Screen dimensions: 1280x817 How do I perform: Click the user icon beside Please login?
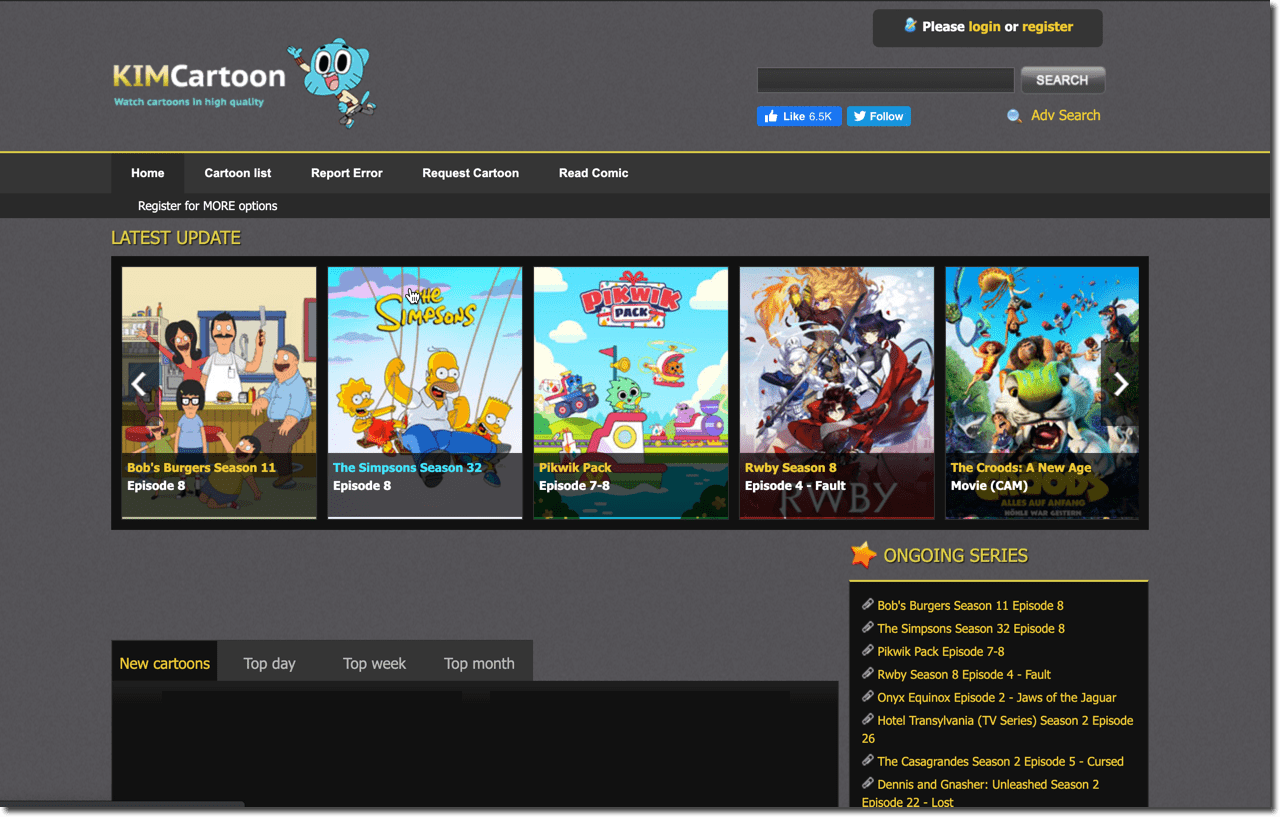[x=910, y=25]
